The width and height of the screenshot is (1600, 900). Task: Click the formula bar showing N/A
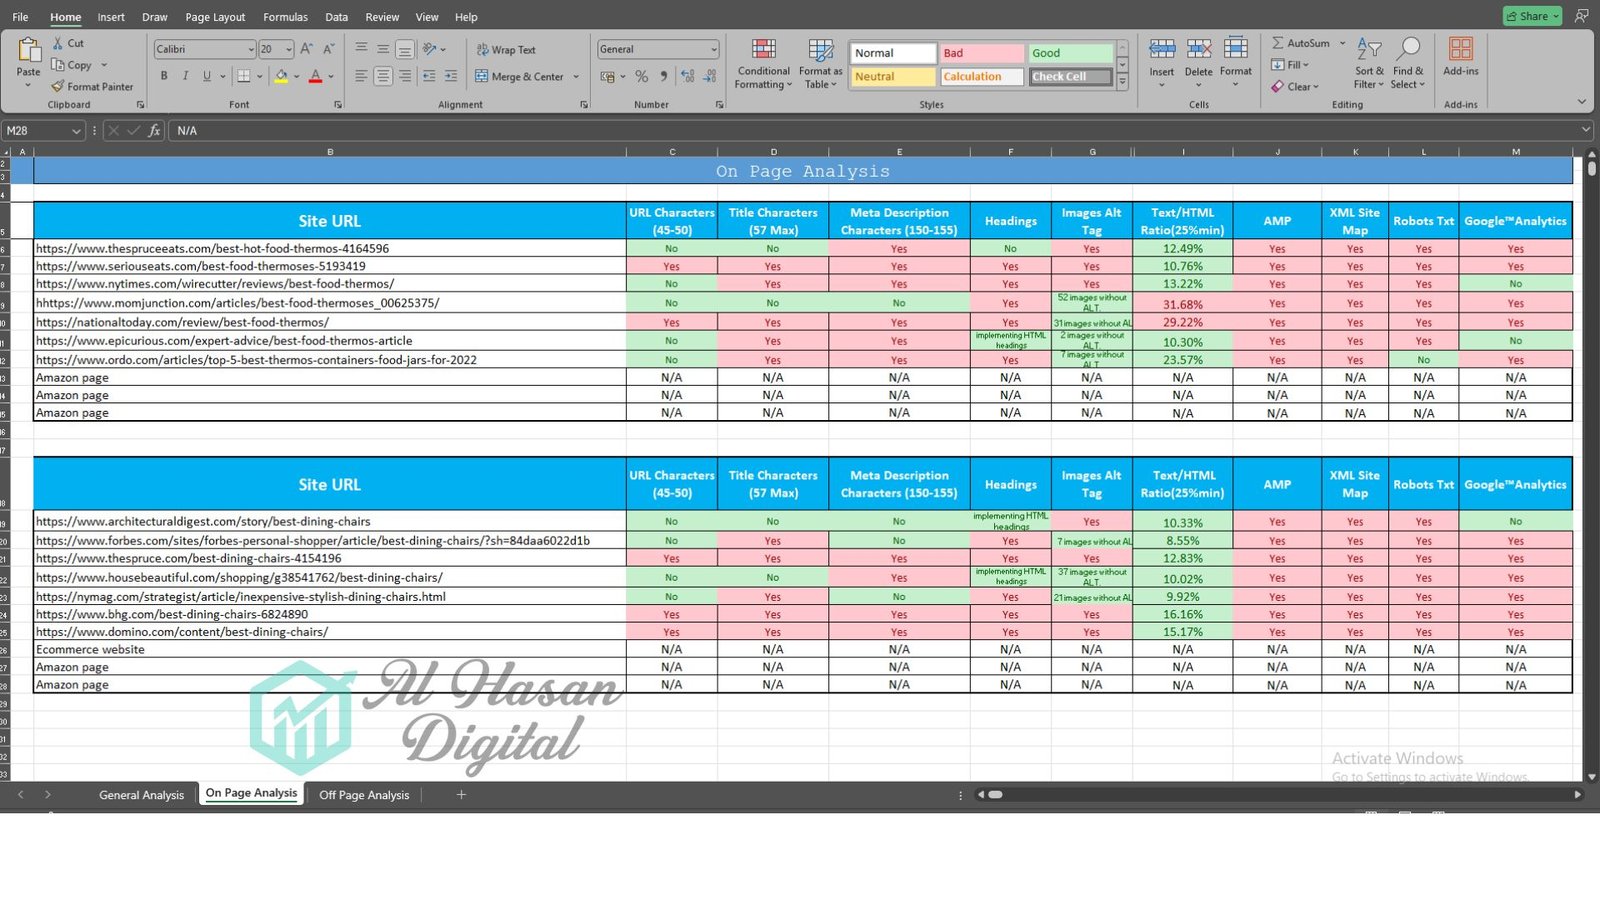[880, 131]
